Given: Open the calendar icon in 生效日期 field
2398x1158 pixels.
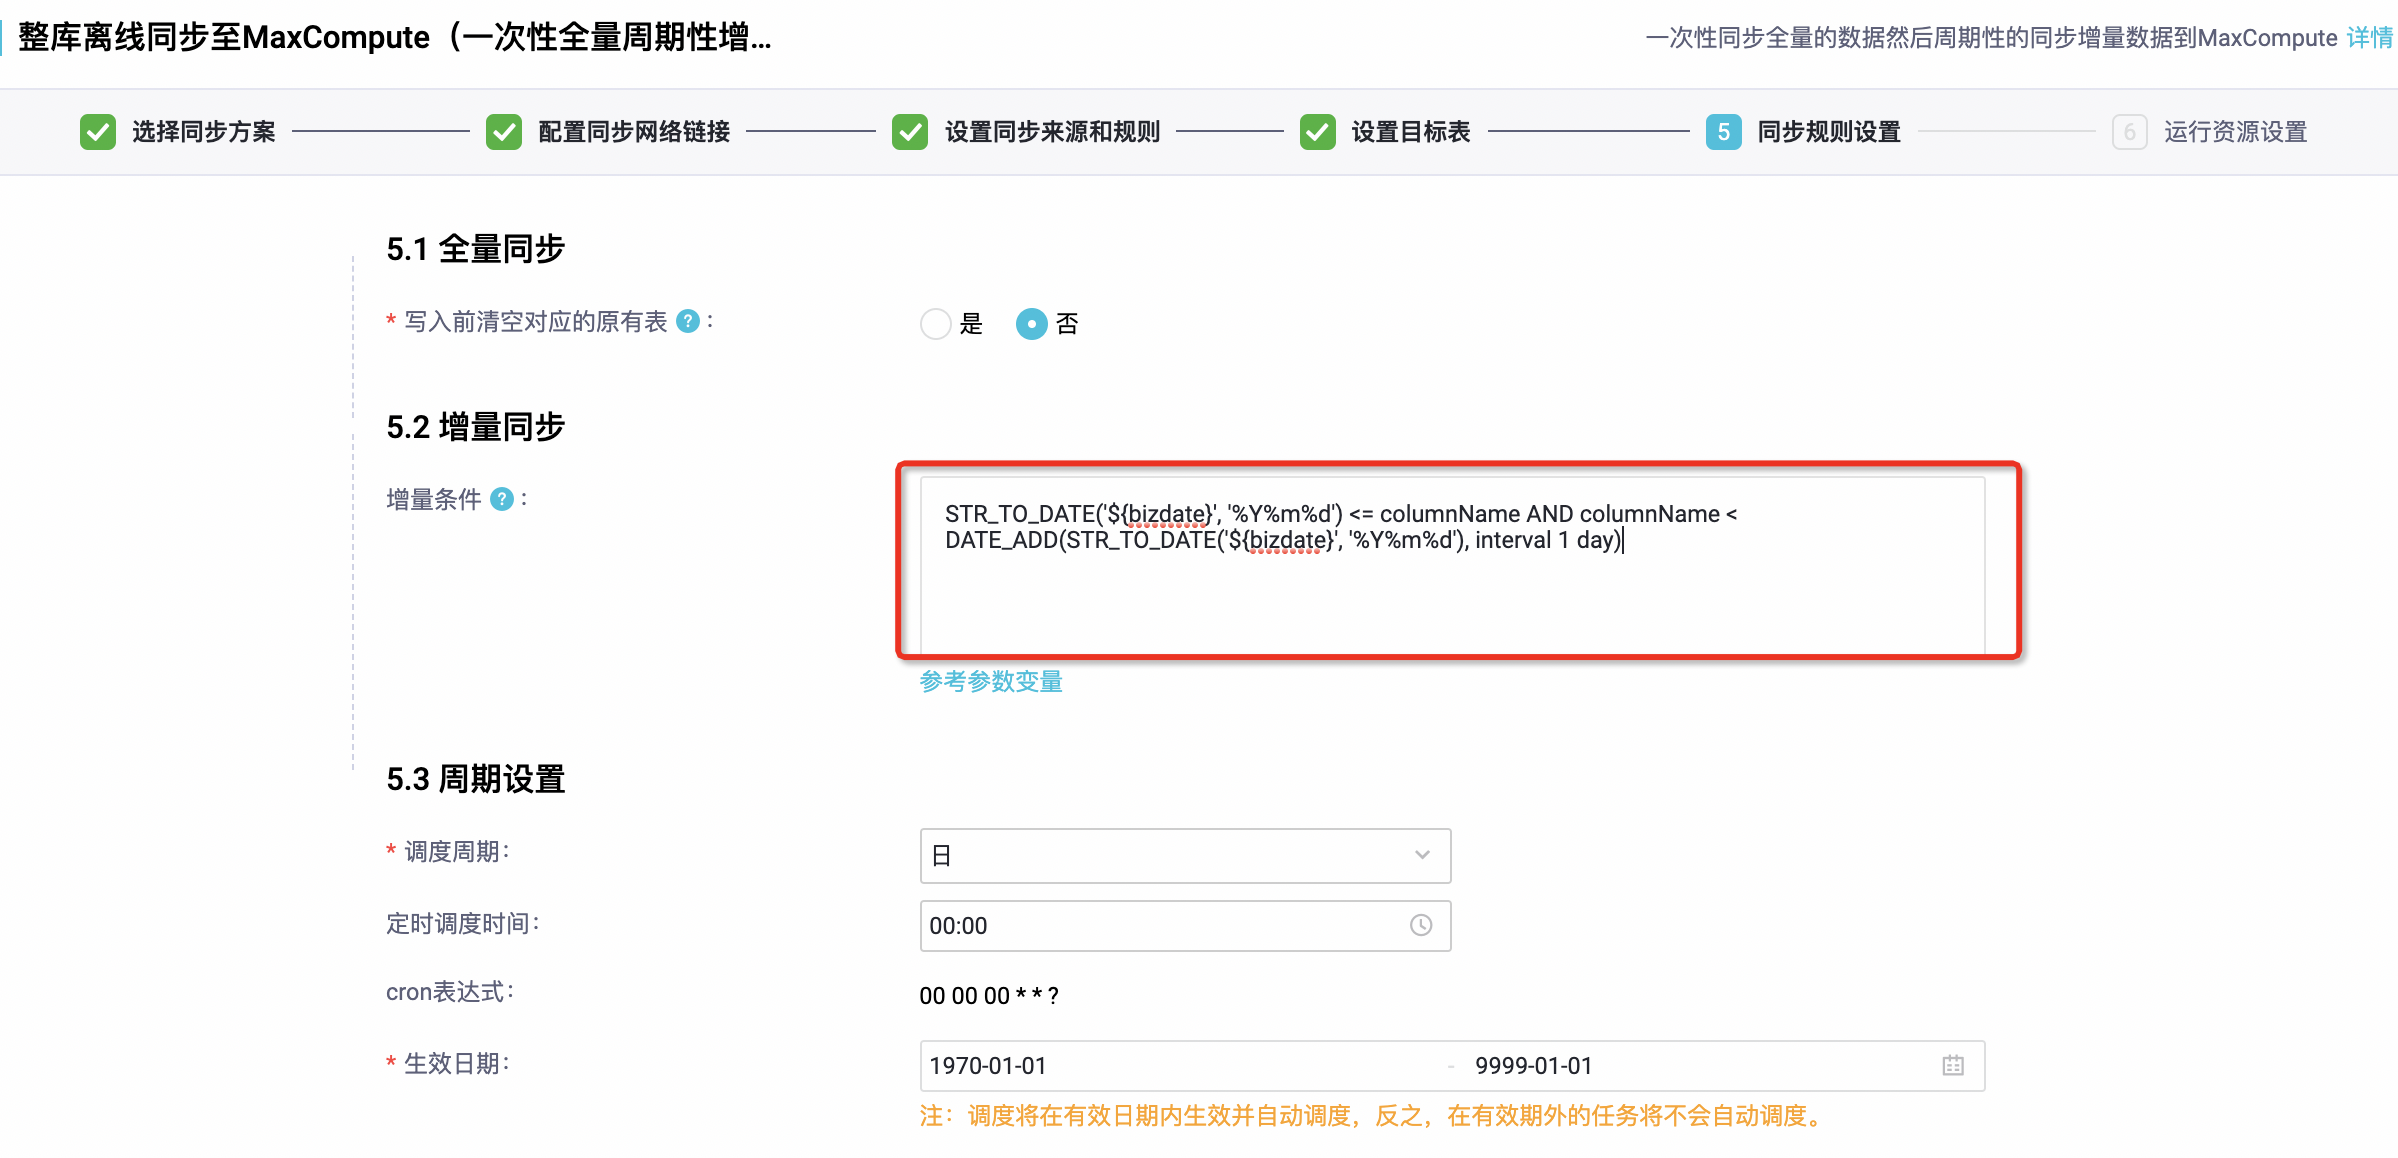Looking at the screenshot, I should (1953, 1065).
